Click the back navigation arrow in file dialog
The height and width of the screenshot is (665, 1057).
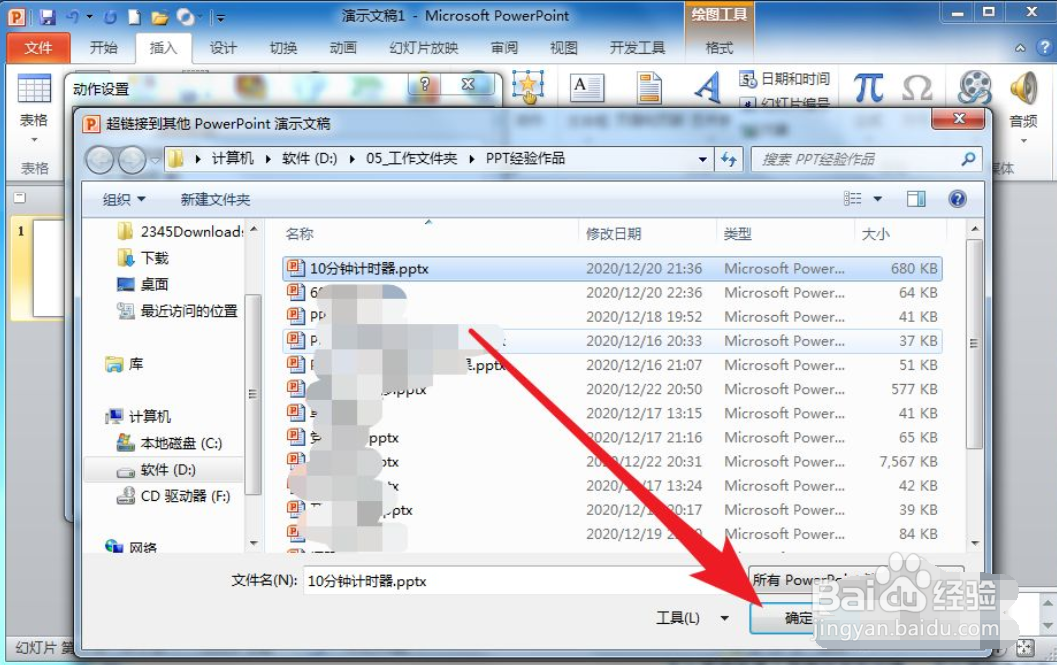point(100,160)
